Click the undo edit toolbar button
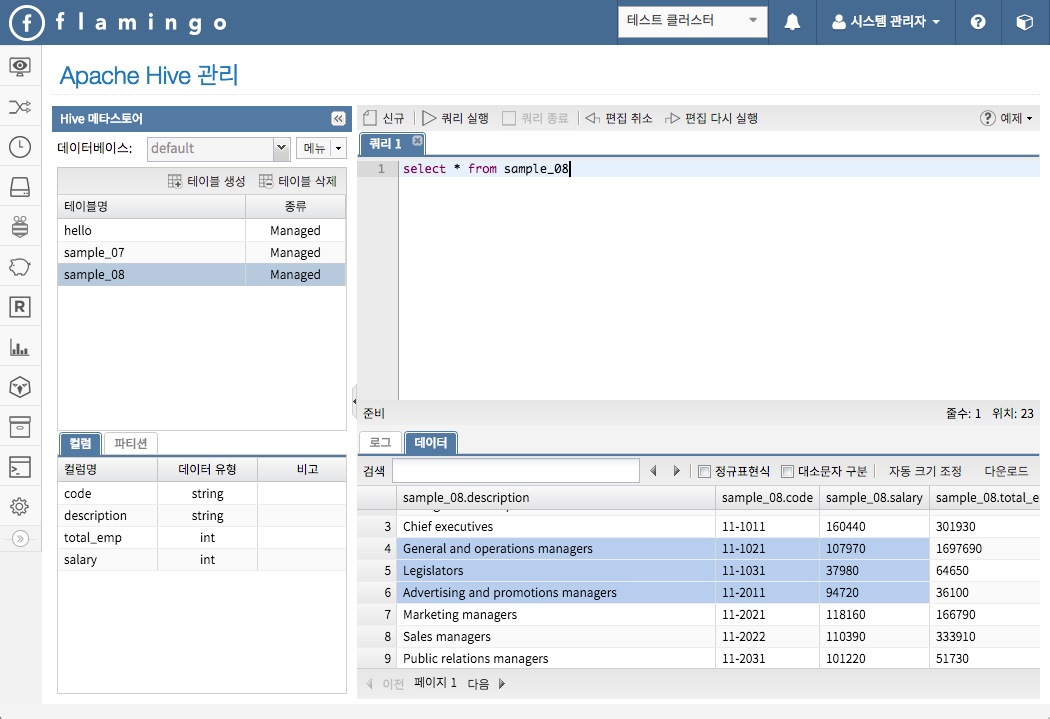Image resolution: width=1050 pixels, height=719 pixels. (619, 118)
